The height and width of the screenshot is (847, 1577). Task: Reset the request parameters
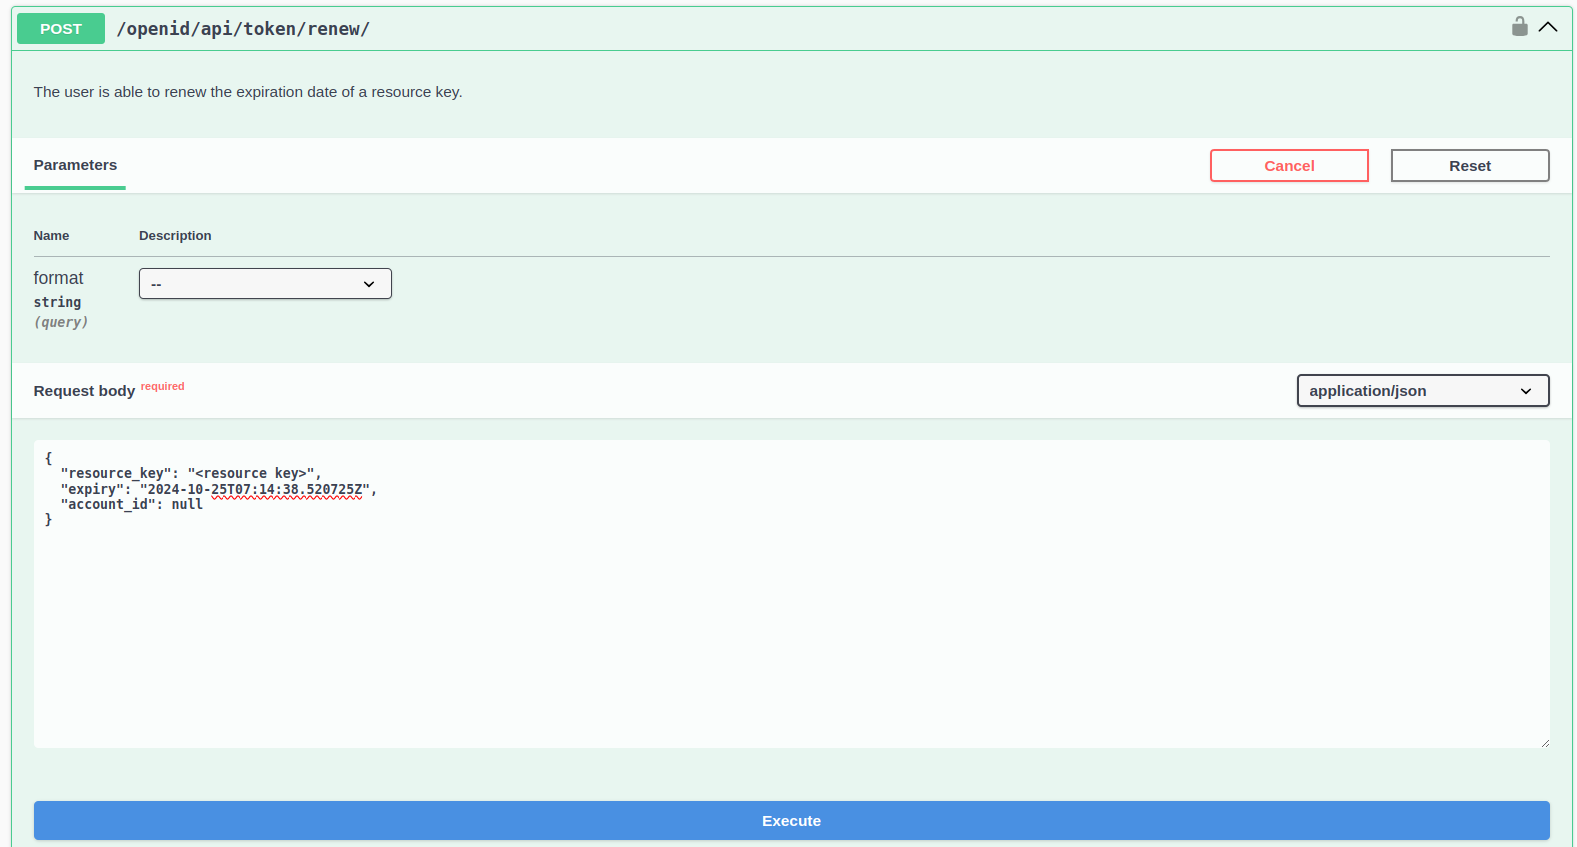(1470, 166)
